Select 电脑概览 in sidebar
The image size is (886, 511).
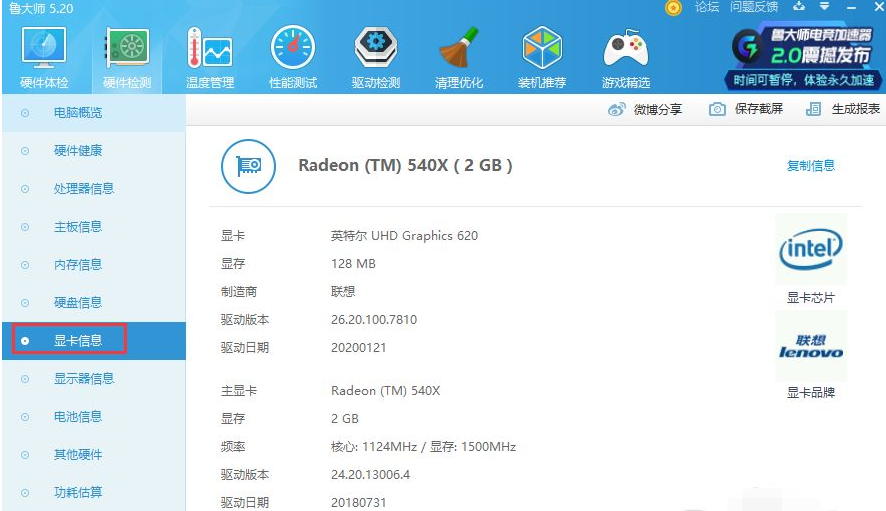(94, 112)
